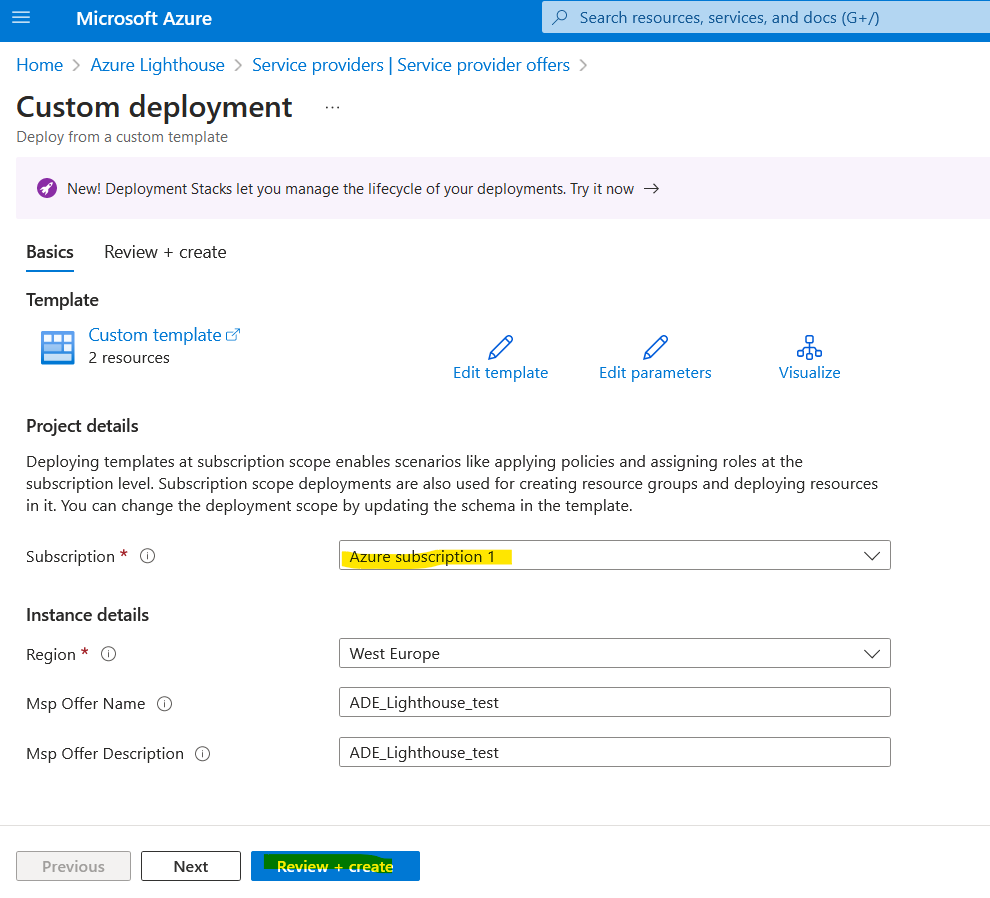Open the ellipsis menu beside Custom deployment

click(x=332, y=108)
